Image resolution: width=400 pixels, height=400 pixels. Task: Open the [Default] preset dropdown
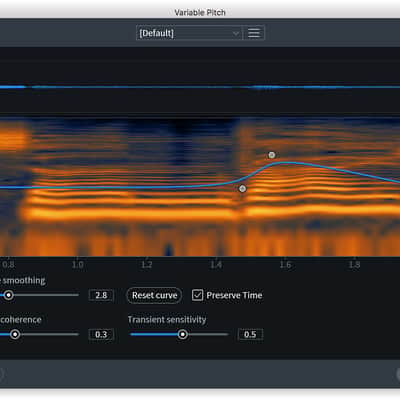(189, 33)
